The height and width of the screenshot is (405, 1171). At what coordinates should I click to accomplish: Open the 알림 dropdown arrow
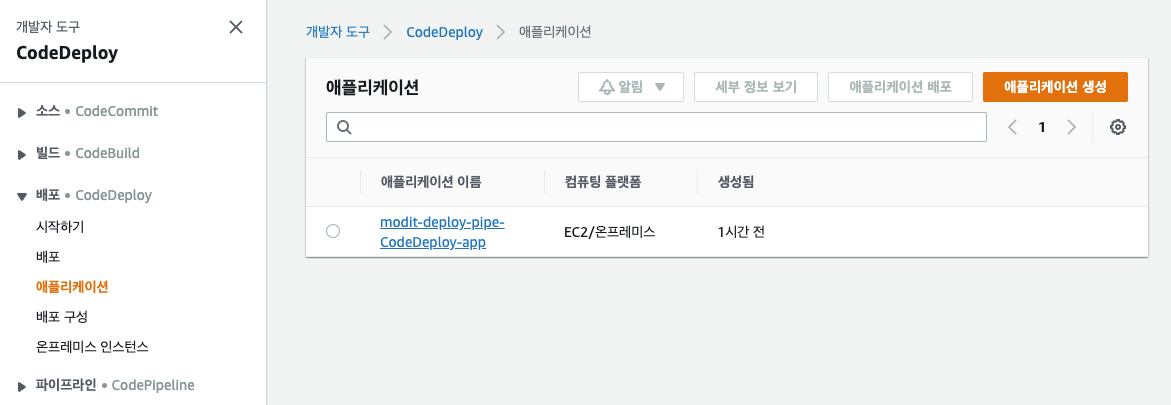(659, 87)
